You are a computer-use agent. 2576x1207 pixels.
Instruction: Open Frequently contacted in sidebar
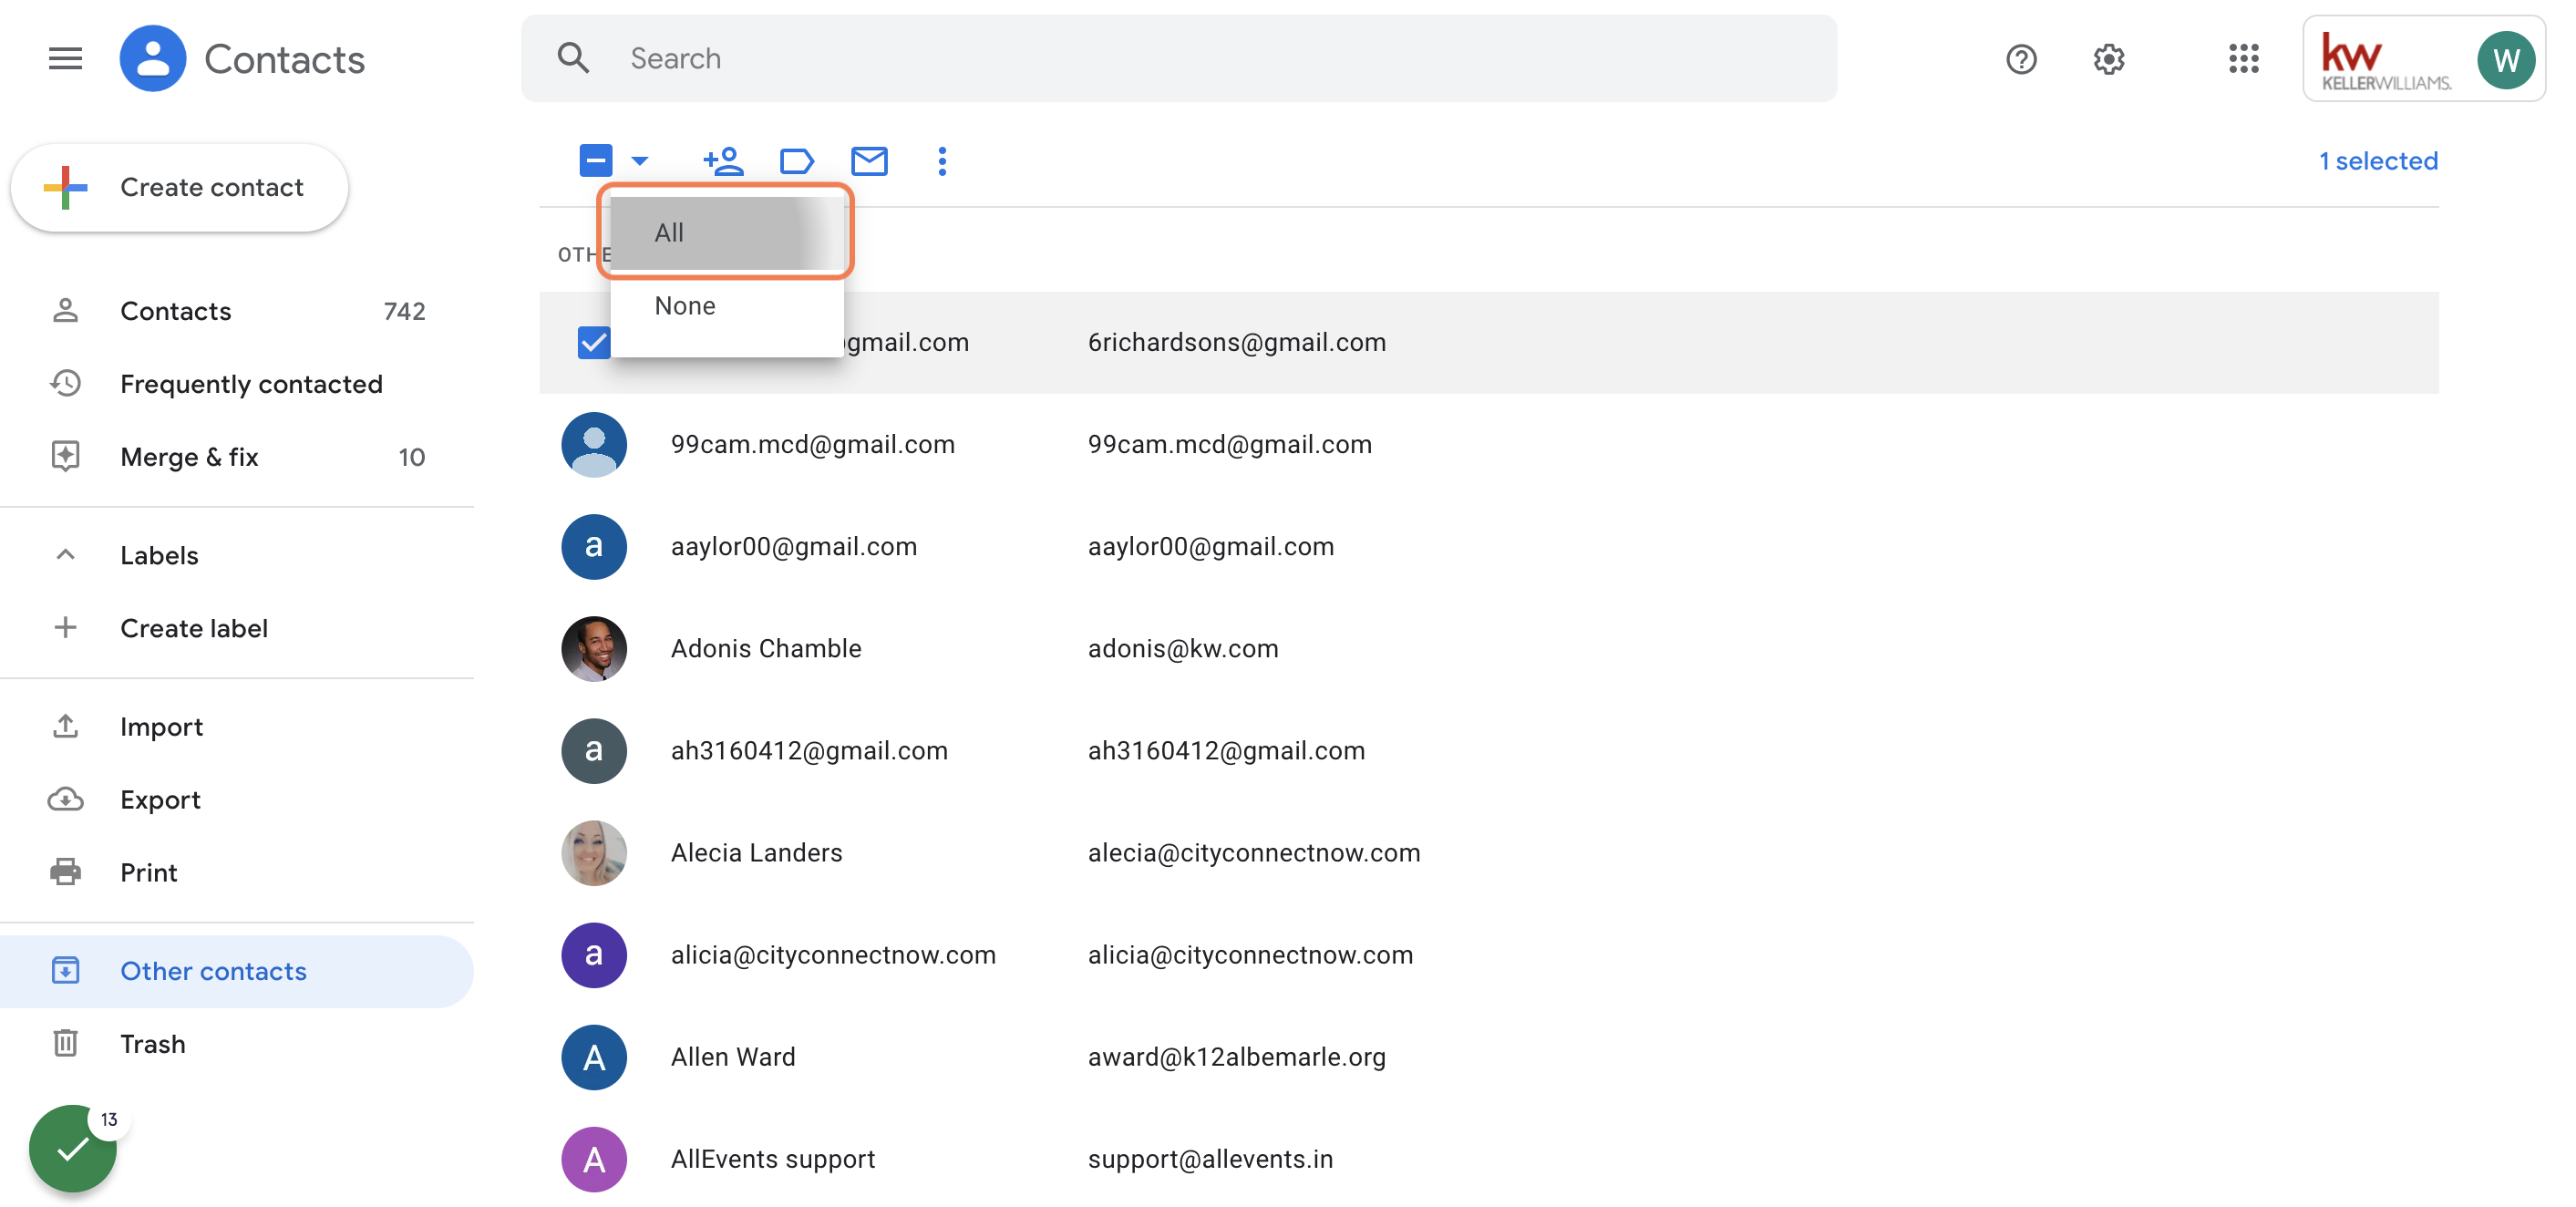(x=237, y=384)
